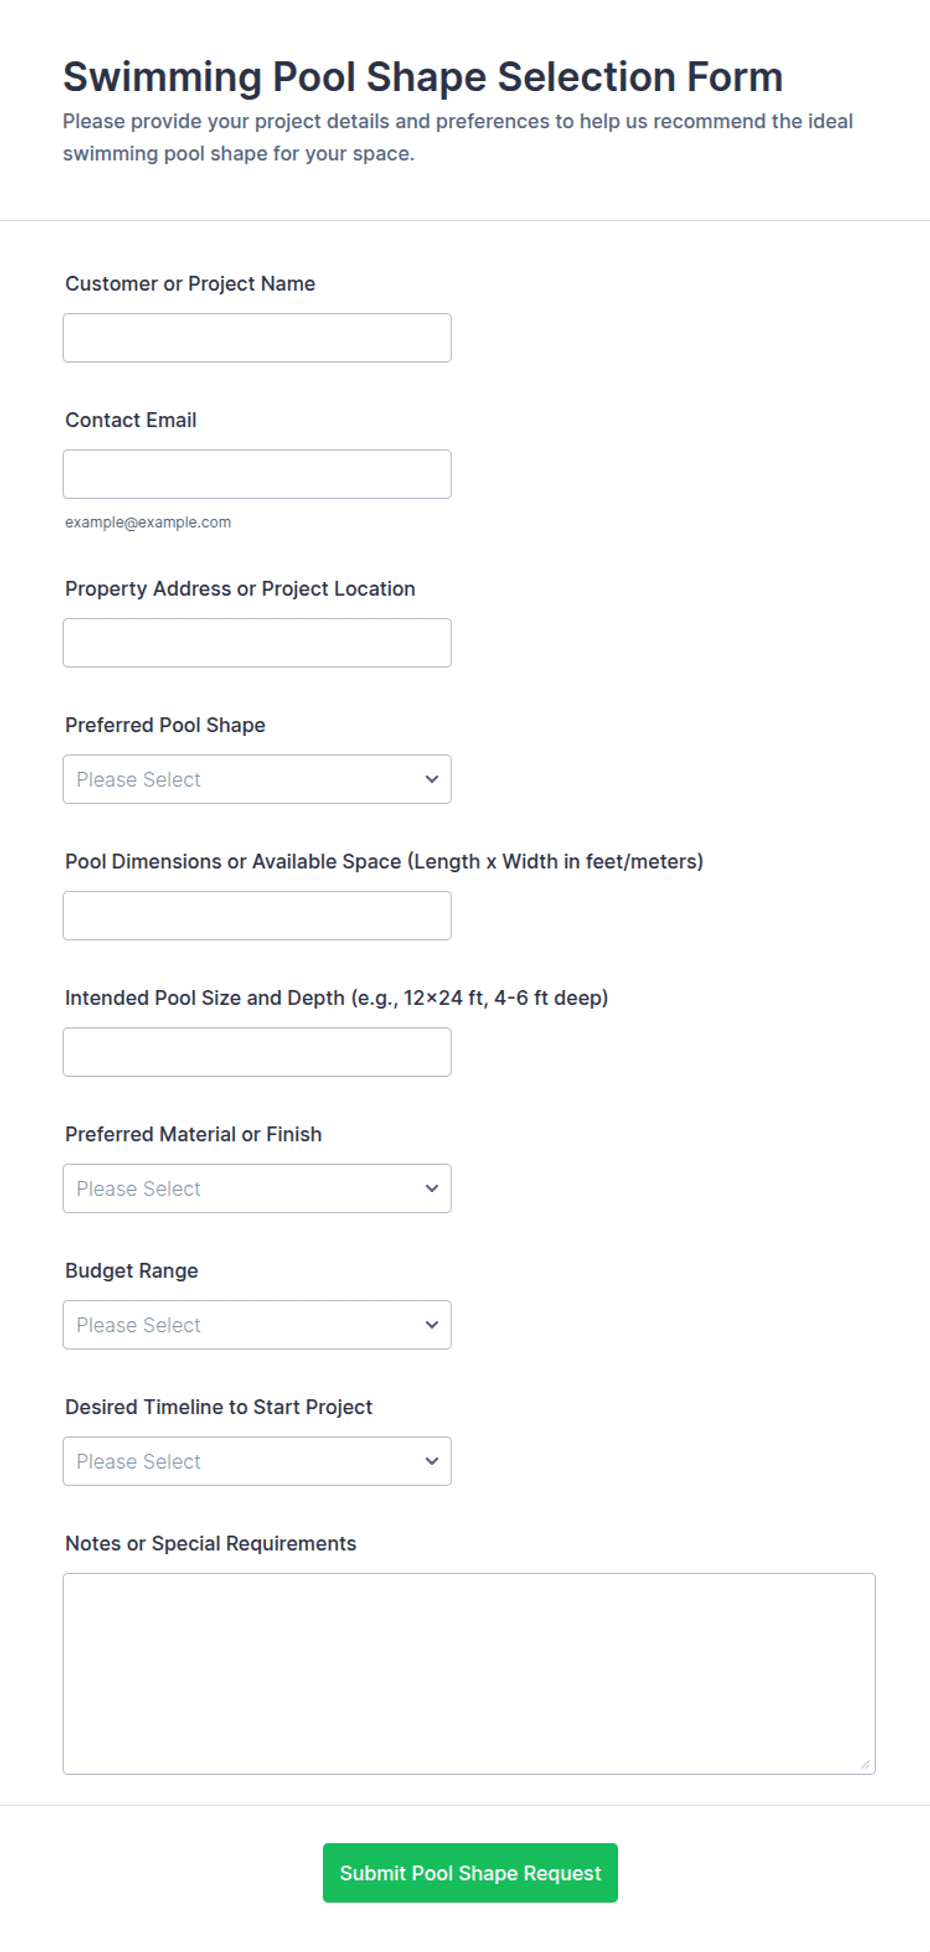Click inside the Notes or Special Requirements textarea
Screen dimensions: 930x1952
click(469, 1674)
